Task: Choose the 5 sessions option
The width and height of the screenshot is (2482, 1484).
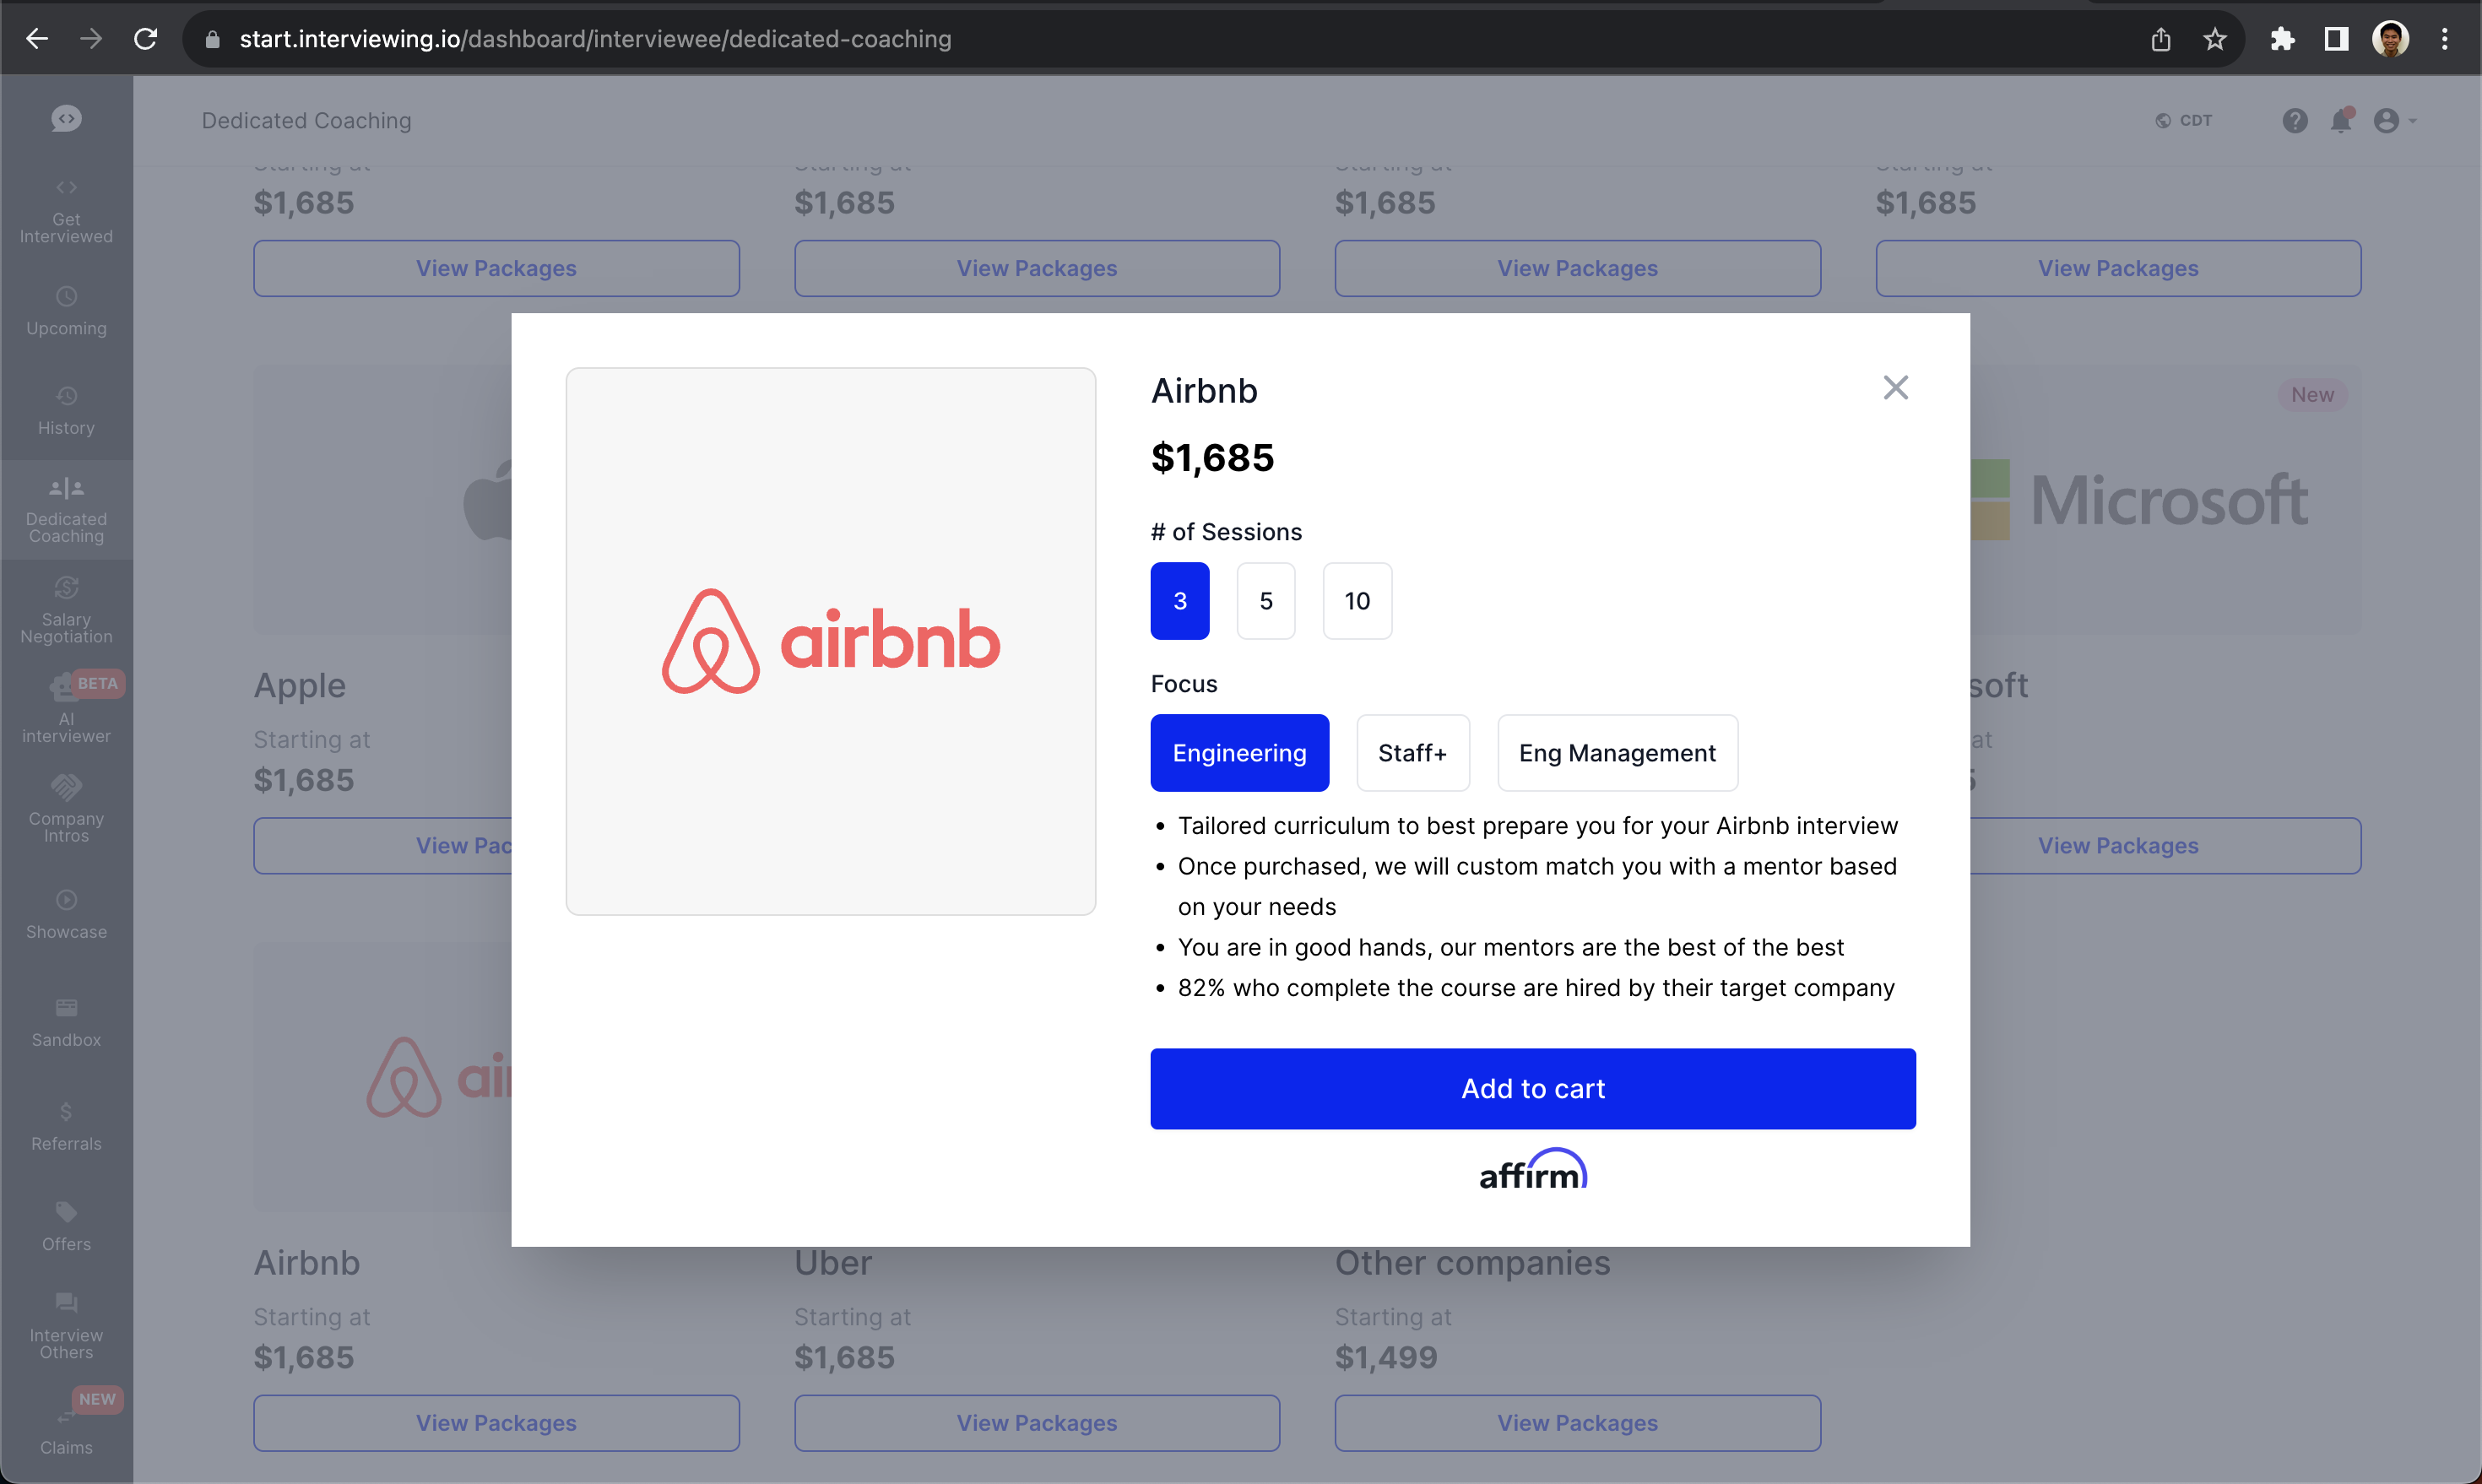Action: pos(1265,601)
